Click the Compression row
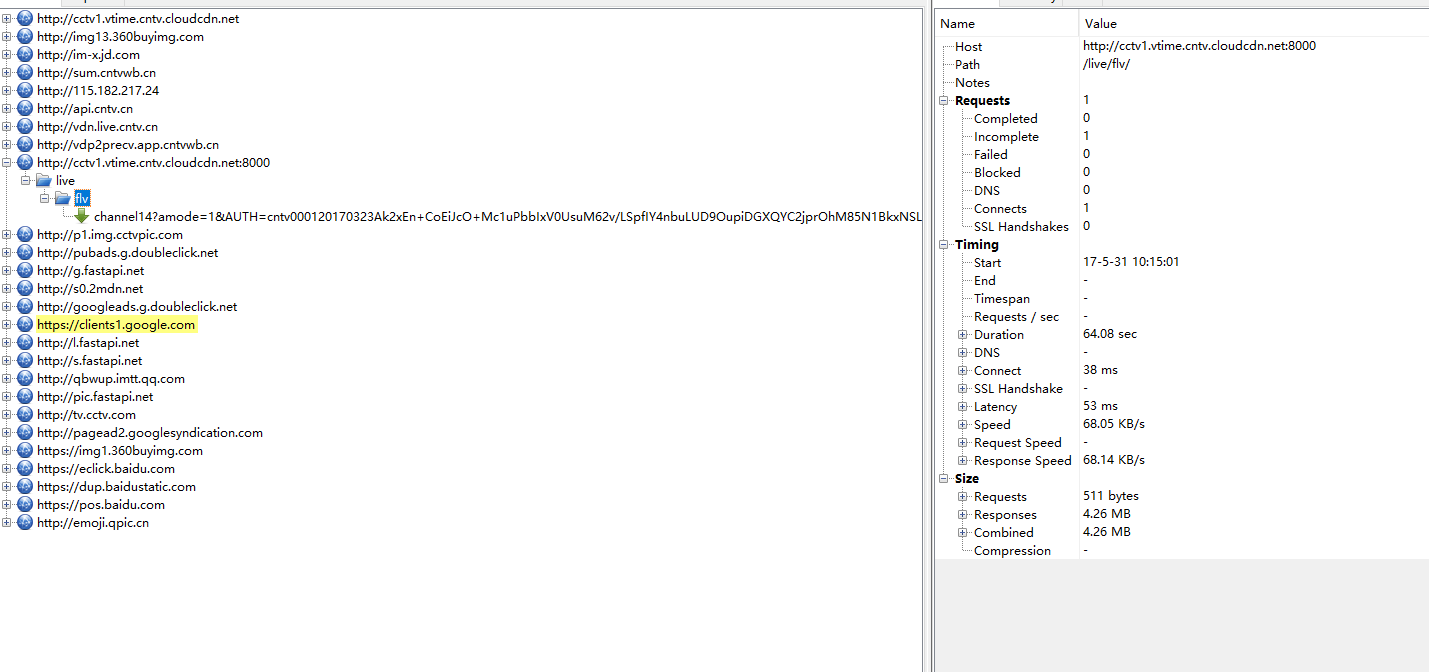The image size is (1429, 672). (1182, 551)
